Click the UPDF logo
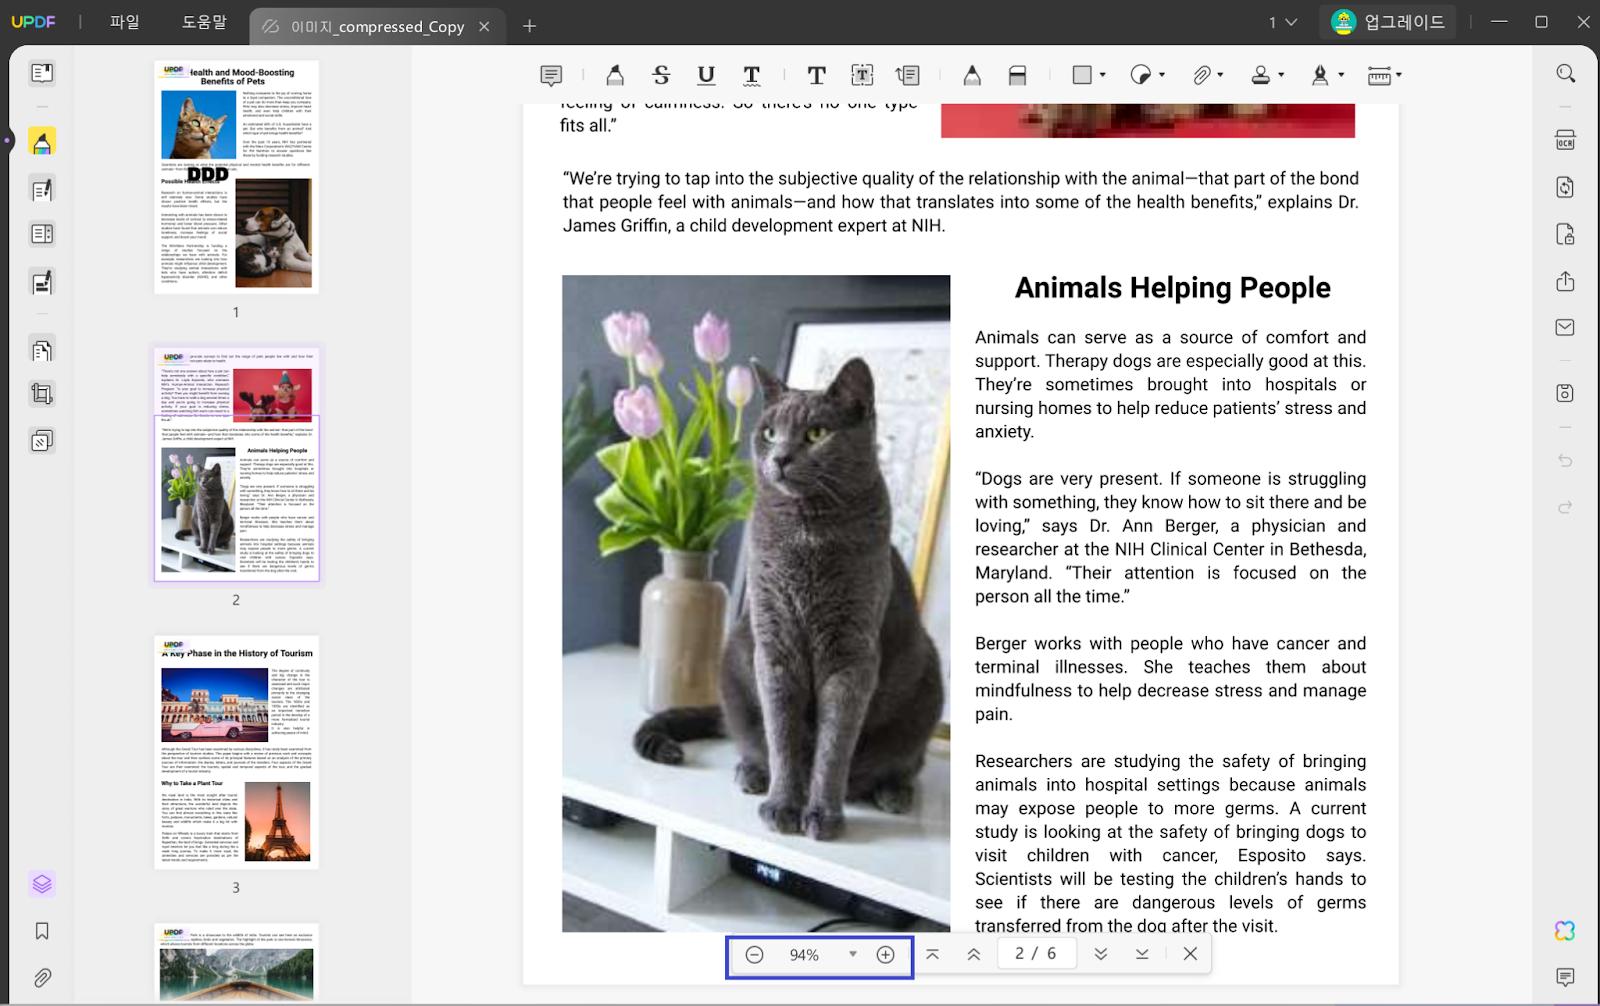The height and width of the screenshot is (1006, 1600). pos(34,22)
